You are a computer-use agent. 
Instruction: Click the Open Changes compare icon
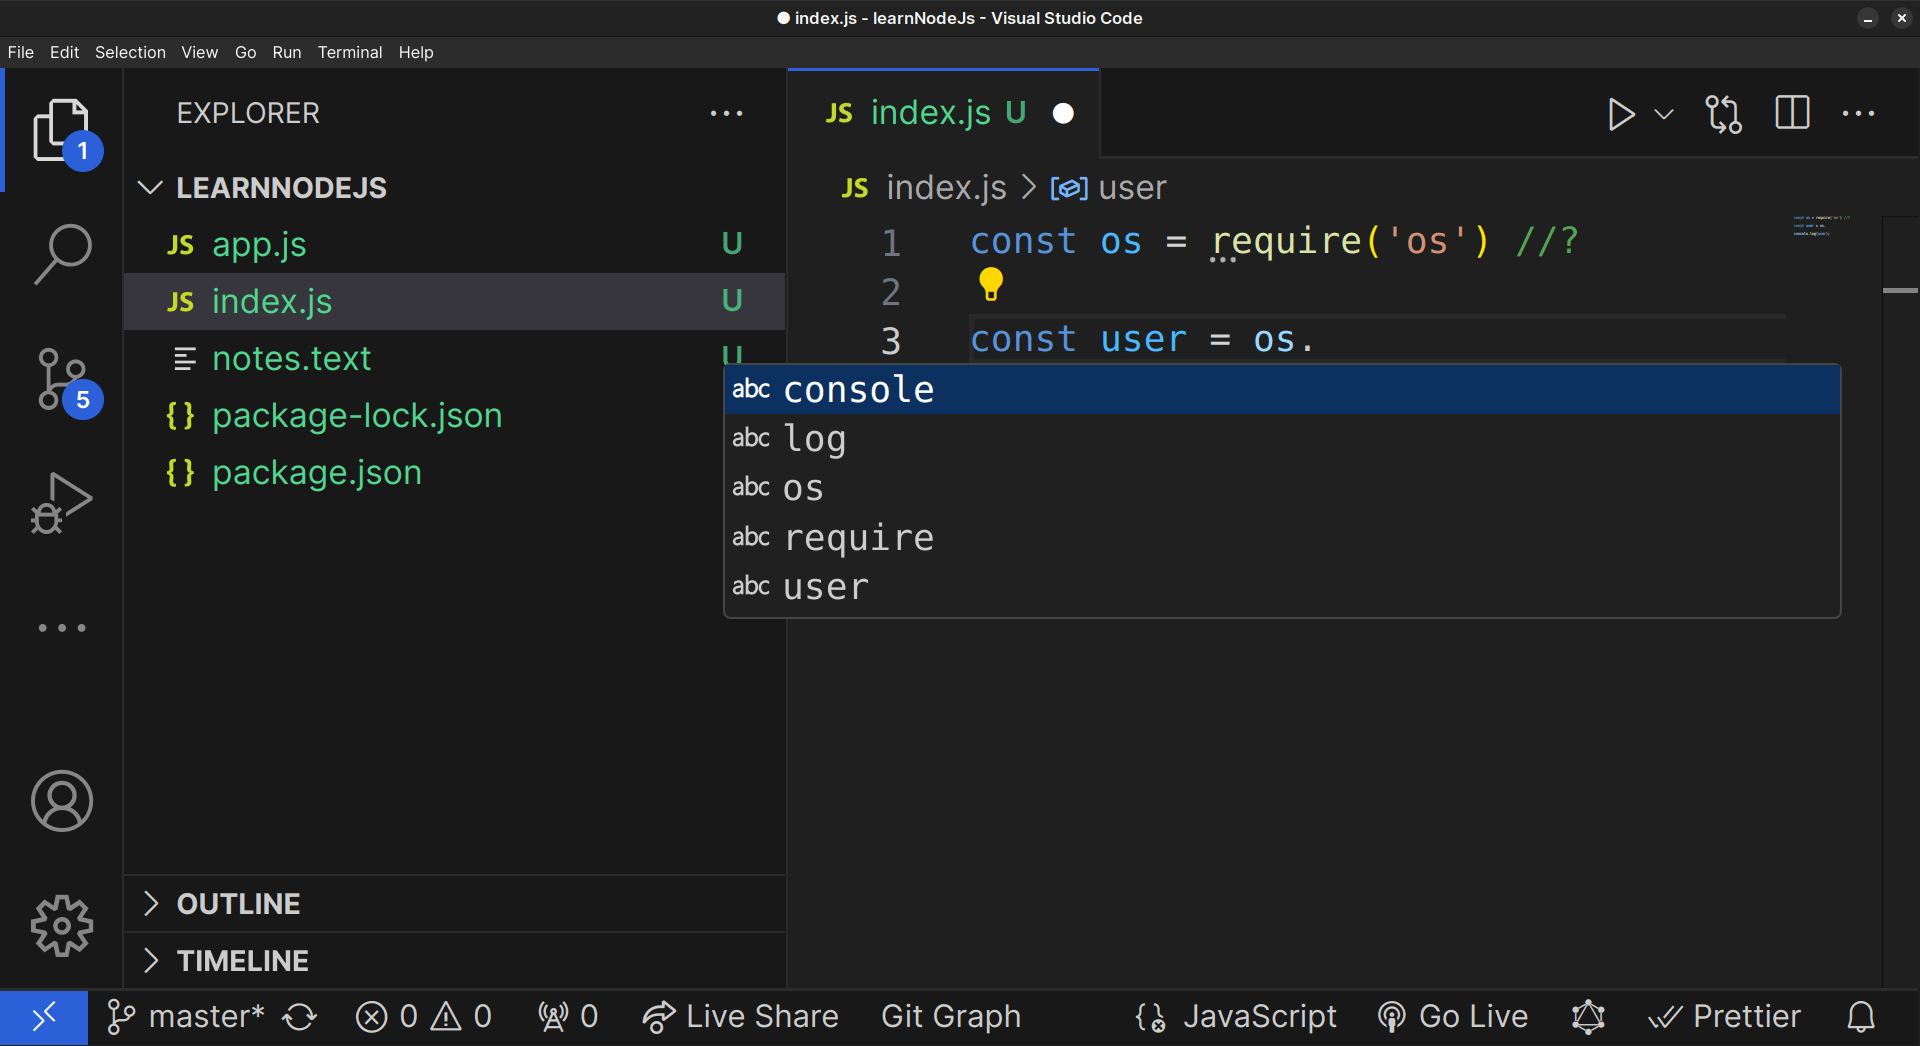1723,114
